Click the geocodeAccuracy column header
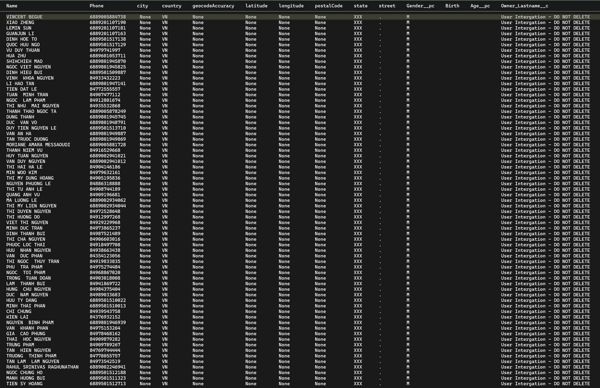The width and height of the screenshot is (600, 388). (x=213, y=6)
